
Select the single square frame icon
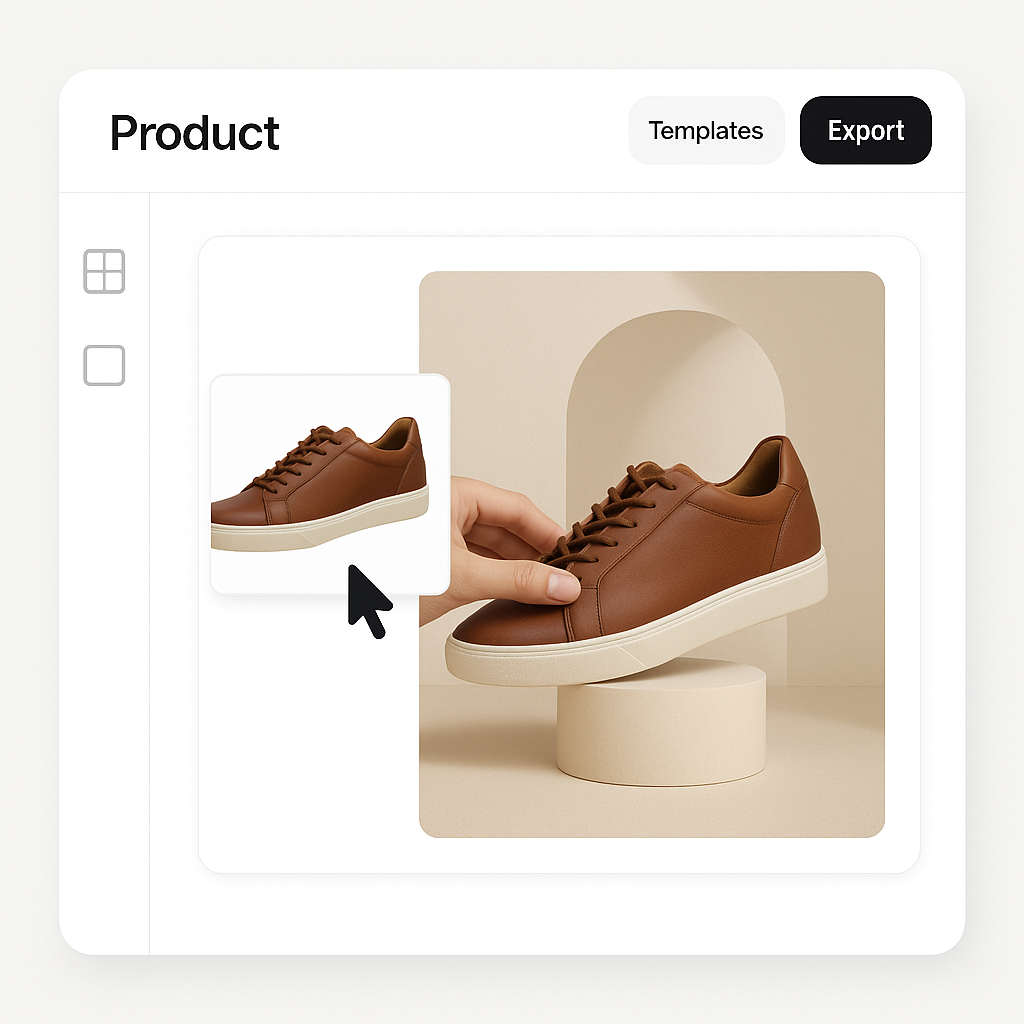[104, 366]
